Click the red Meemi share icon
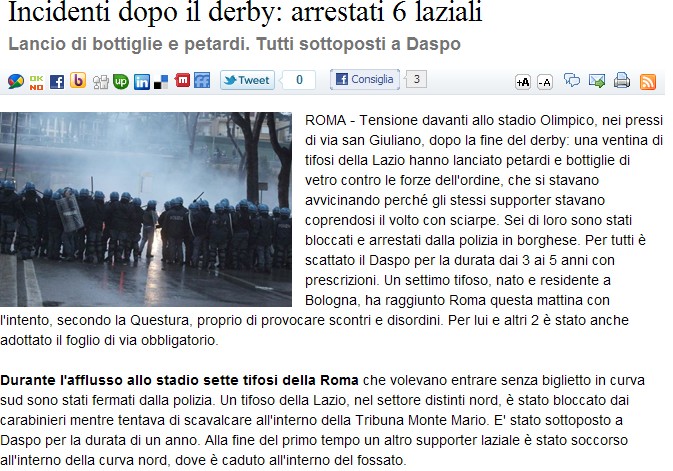The height and width of the screenshot is (471, 673). click(x=182, y=80)
